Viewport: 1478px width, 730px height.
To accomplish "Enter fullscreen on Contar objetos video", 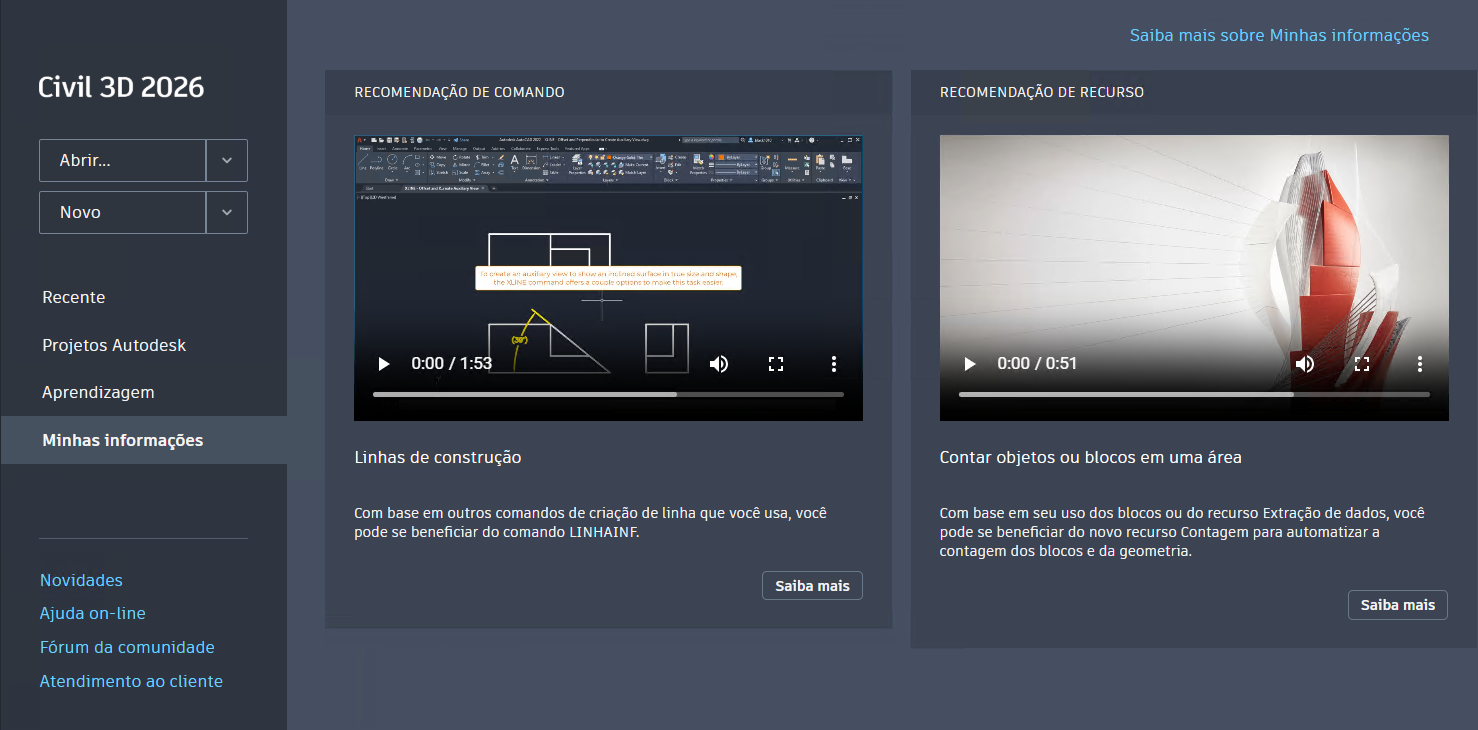I will (1362, 364).
